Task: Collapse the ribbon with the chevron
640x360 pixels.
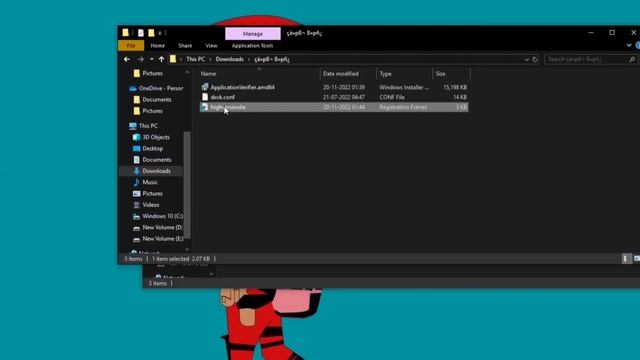Action: coord(629,46)
